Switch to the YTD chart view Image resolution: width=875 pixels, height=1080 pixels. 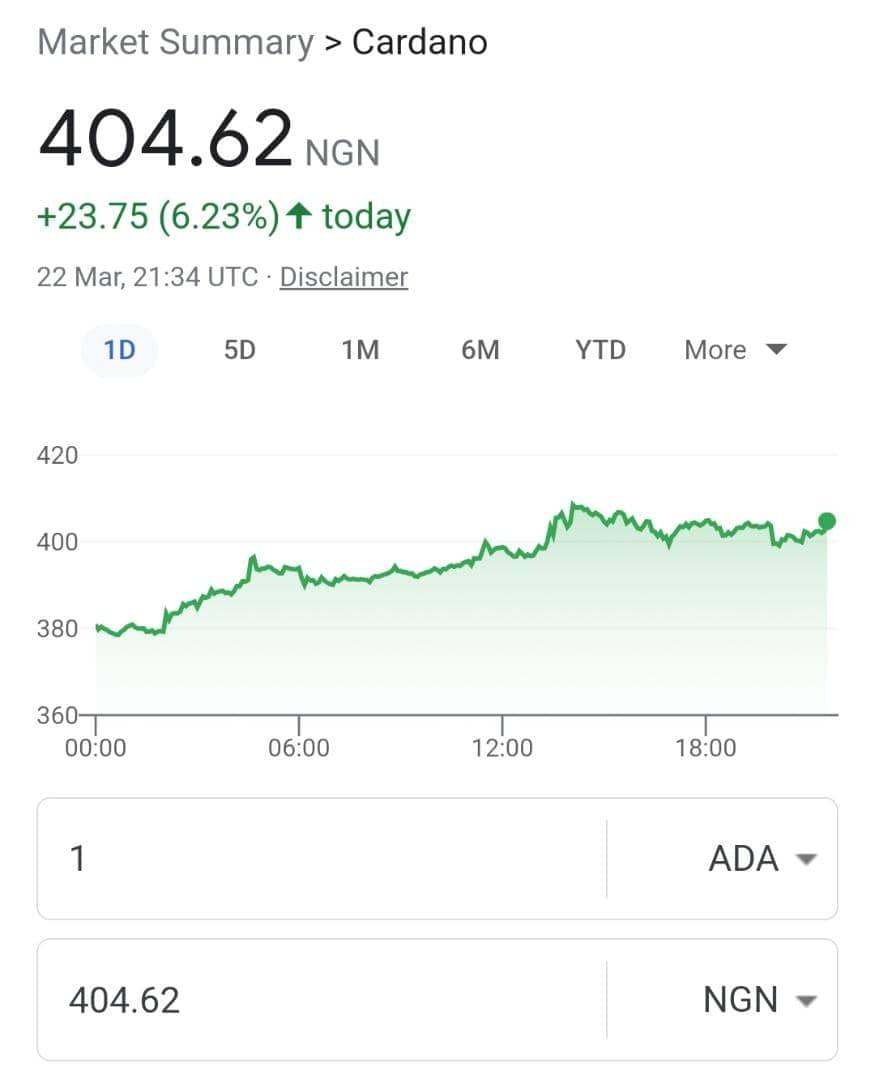[x=600, y=350]
